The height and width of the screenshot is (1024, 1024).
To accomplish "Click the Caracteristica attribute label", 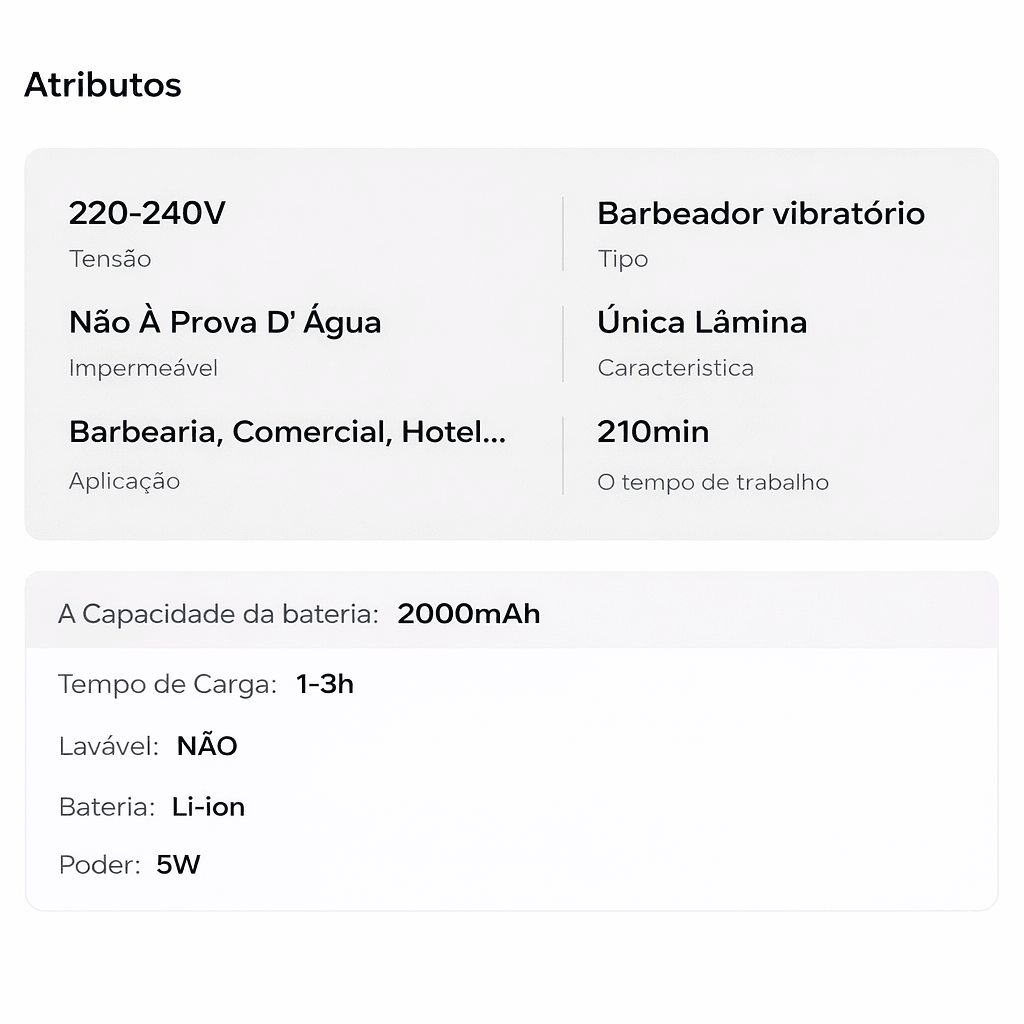I will (676, 368).
